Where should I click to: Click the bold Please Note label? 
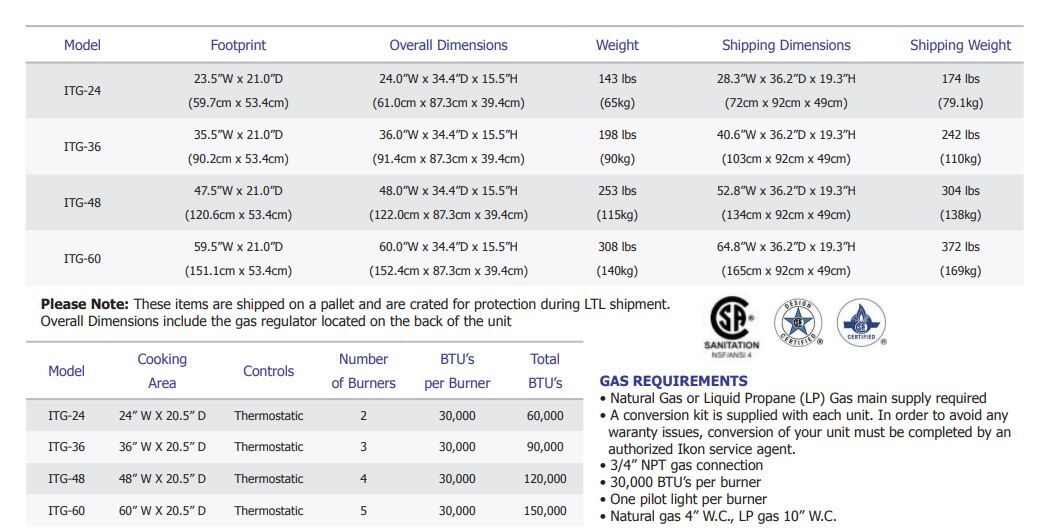pyautogui.click(x=84, y=304)
